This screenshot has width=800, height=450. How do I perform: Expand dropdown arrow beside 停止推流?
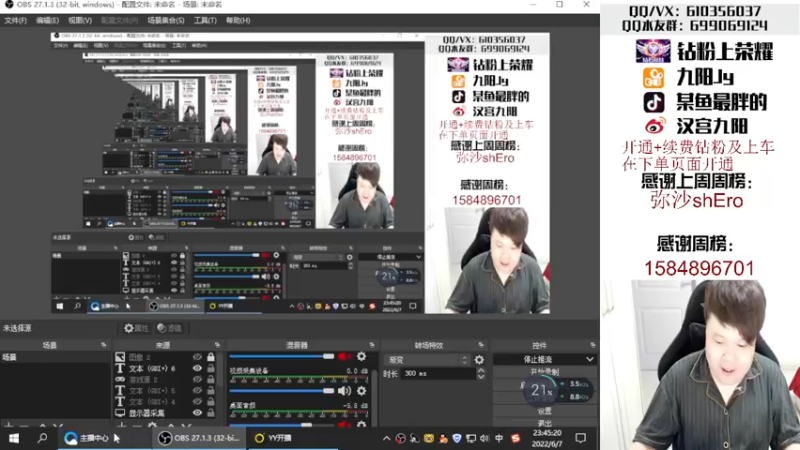[589, 359]
